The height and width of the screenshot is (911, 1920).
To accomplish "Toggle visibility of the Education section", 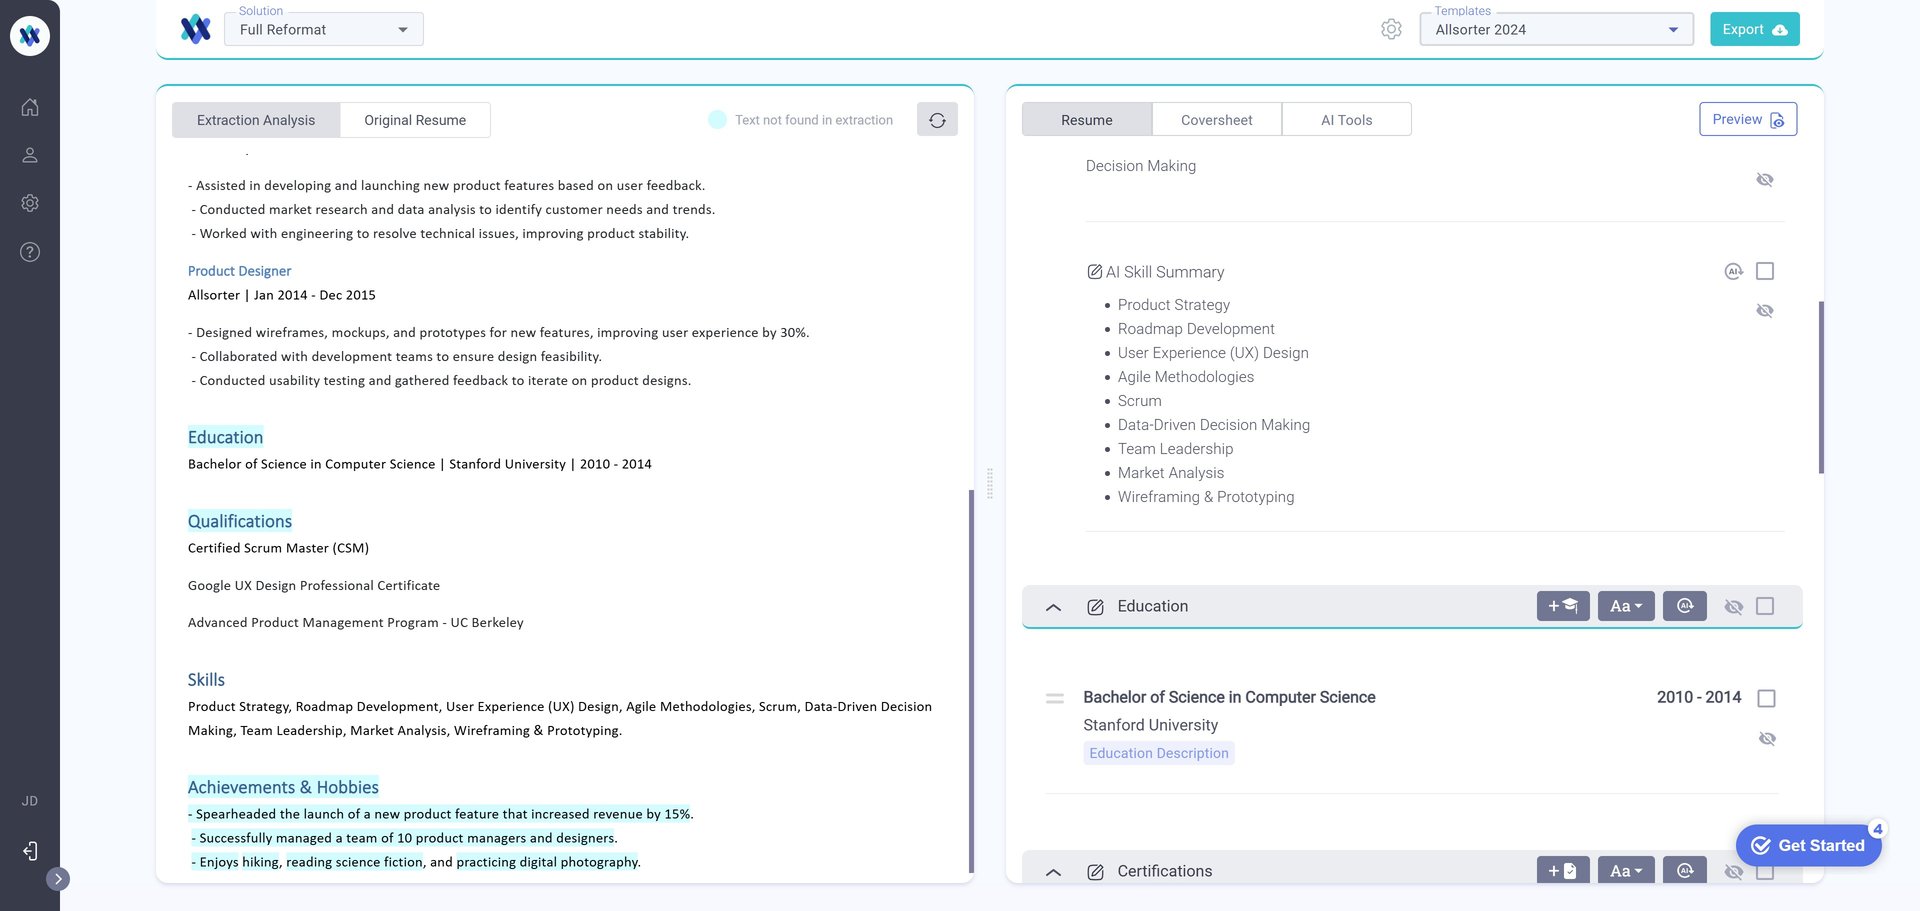I will [x=1734, y=607].
